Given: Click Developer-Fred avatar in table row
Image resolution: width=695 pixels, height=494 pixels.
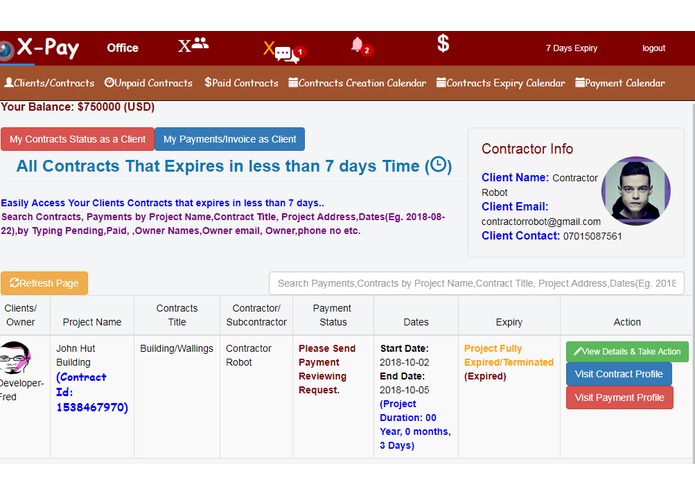Looking at the screenshot, I should (x=16, y=358).
